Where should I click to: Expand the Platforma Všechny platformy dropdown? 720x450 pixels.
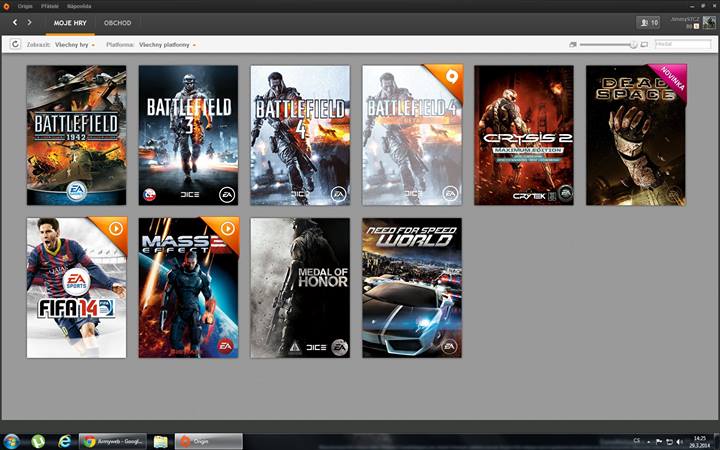click(x=167, y=45)
